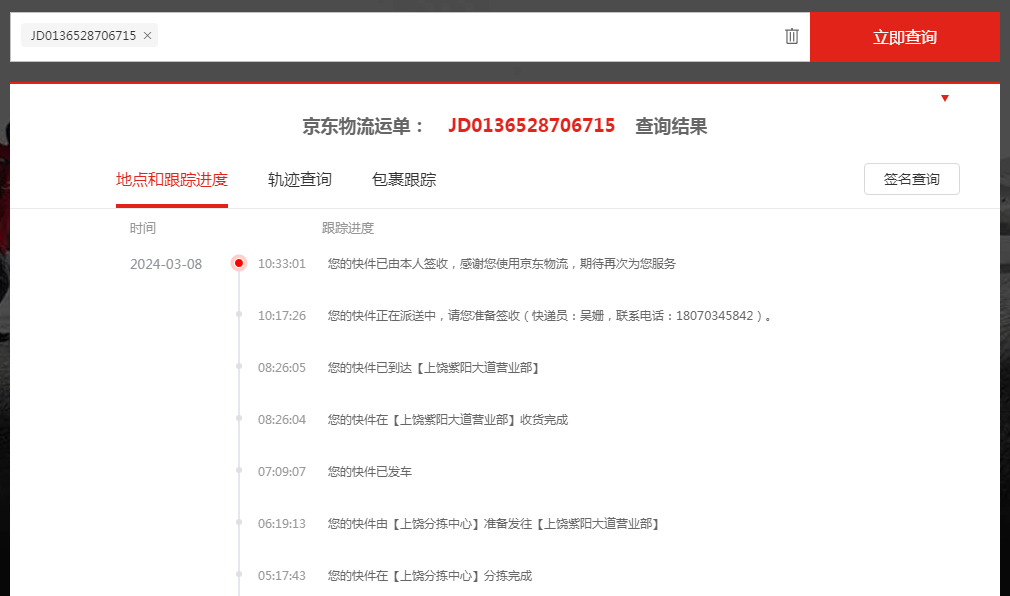Click the 10:33:01 signed-for status line

click(x=501, y=264)
